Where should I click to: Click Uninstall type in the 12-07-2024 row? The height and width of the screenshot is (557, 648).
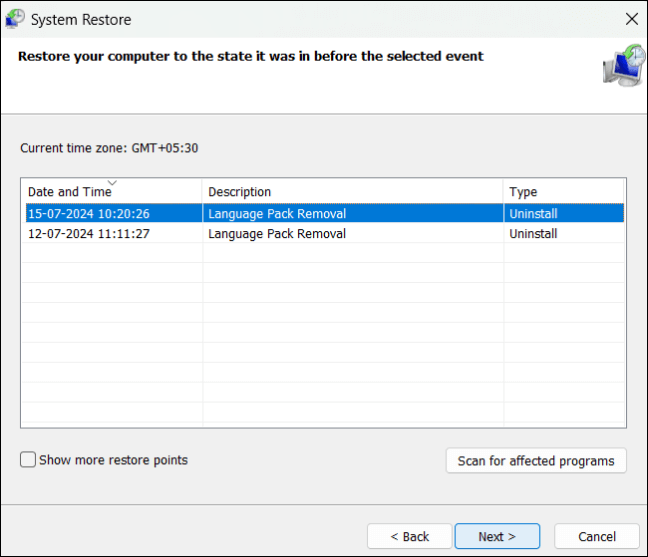point(533,234)
